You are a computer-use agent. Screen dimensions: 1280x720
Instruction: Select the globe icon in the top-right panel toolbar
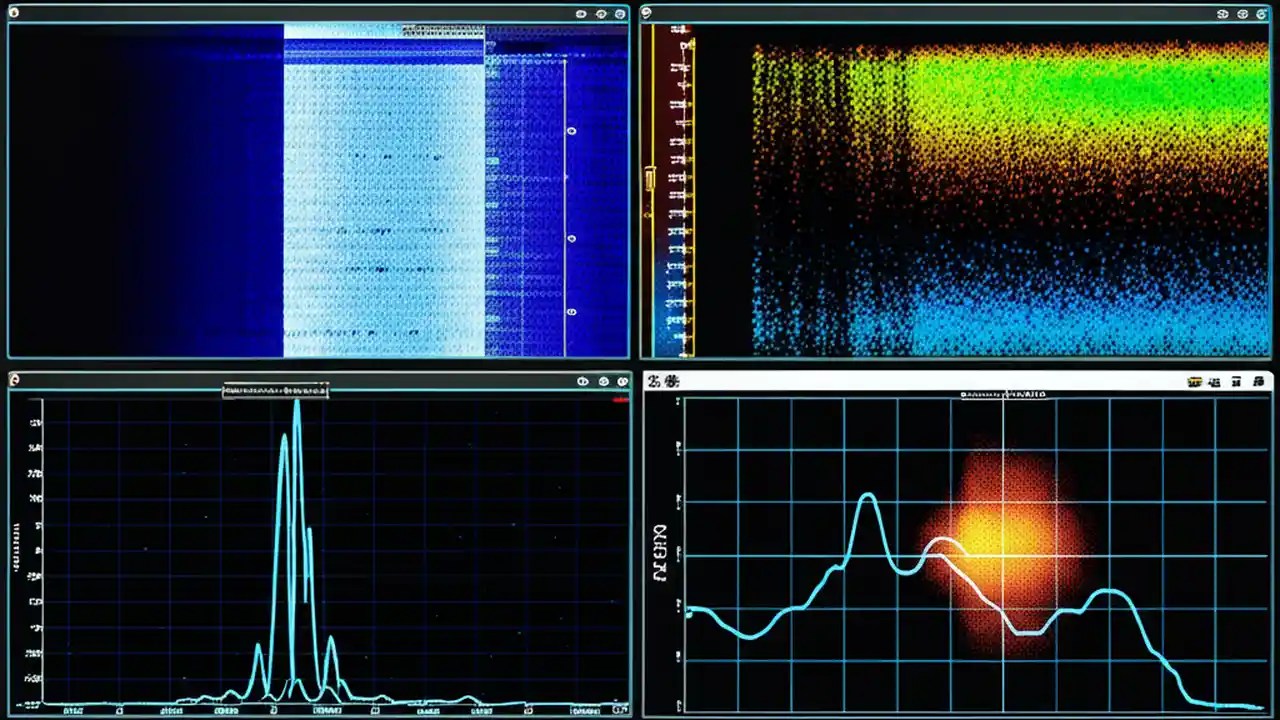(x=1242, y=14)
